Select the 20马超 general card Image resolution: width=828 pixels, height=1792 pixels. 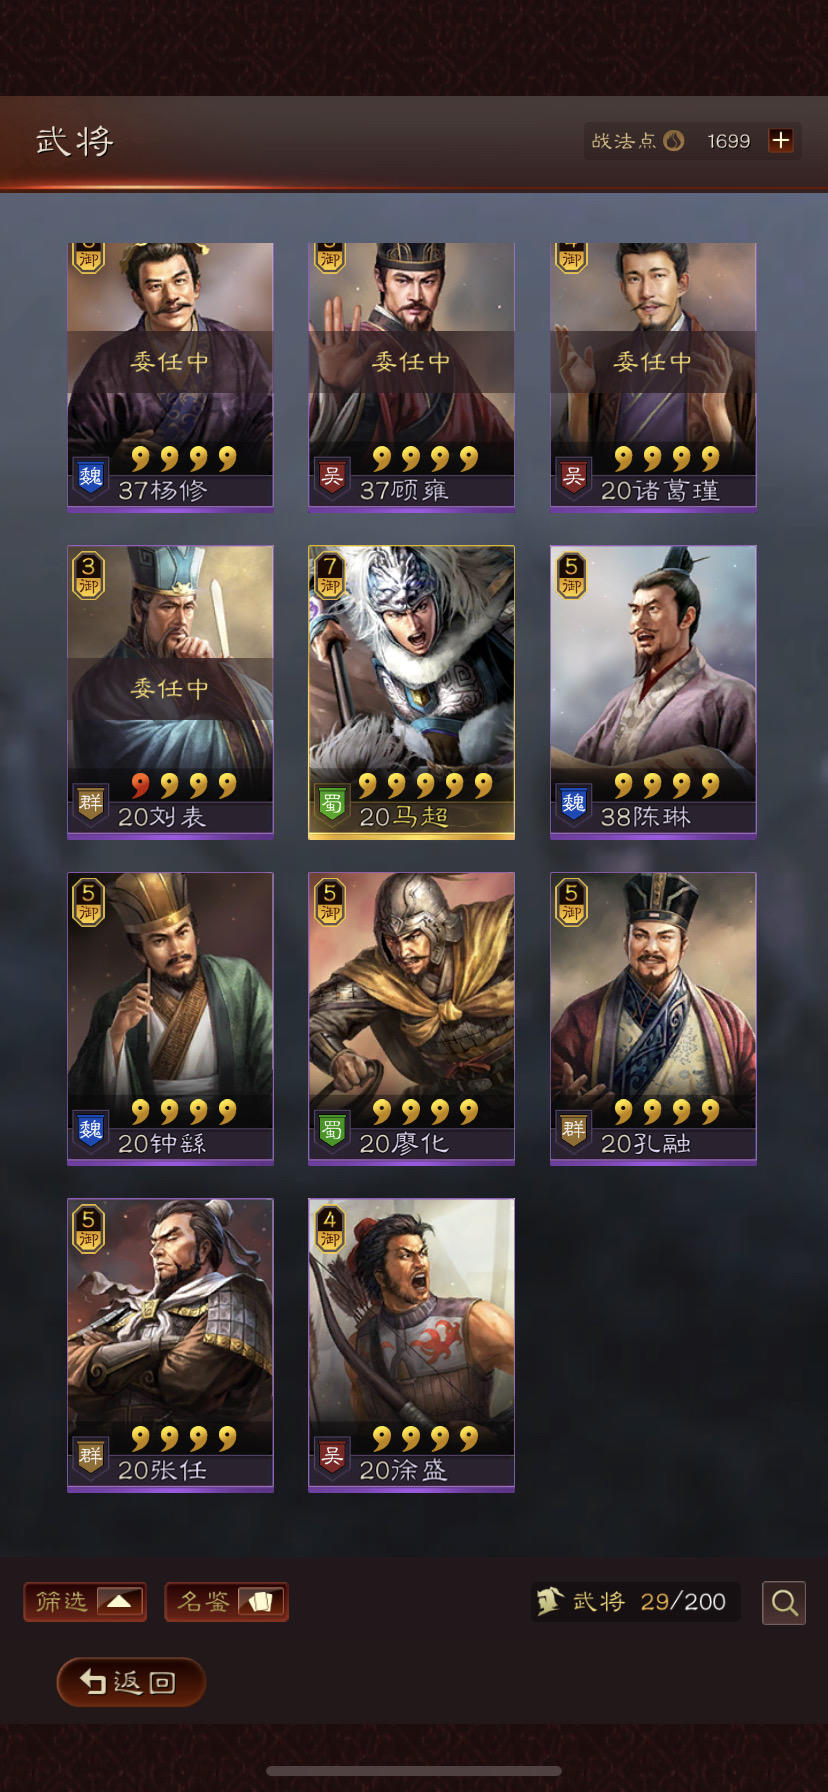(x=411, y=692)
